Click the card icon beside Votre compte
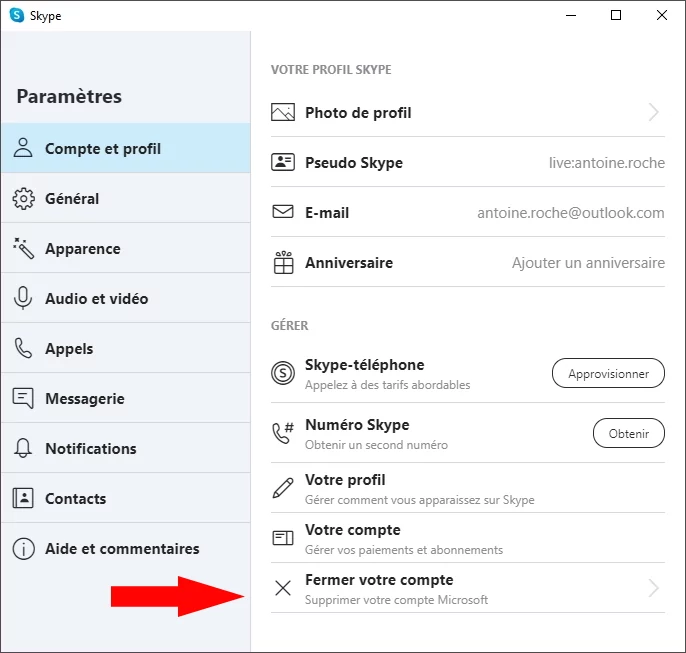Image resolution: width=686 pixels, height=653 pixels. tap(283, 538)
